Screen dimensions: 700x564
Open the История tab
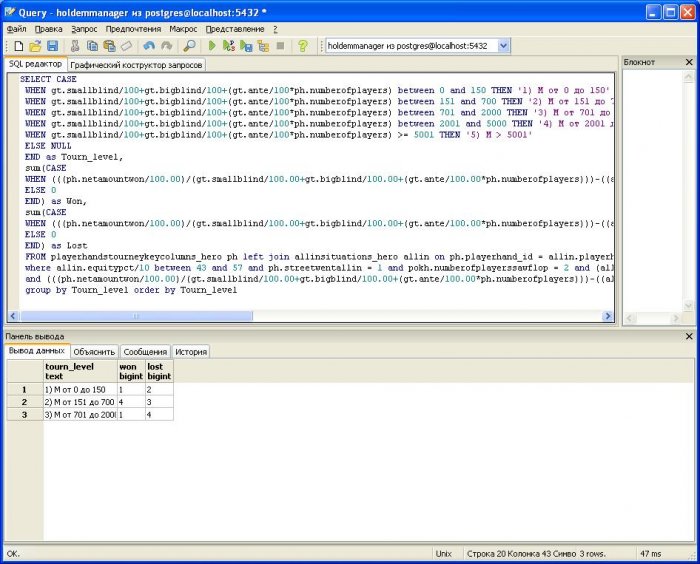coord(190,352)
